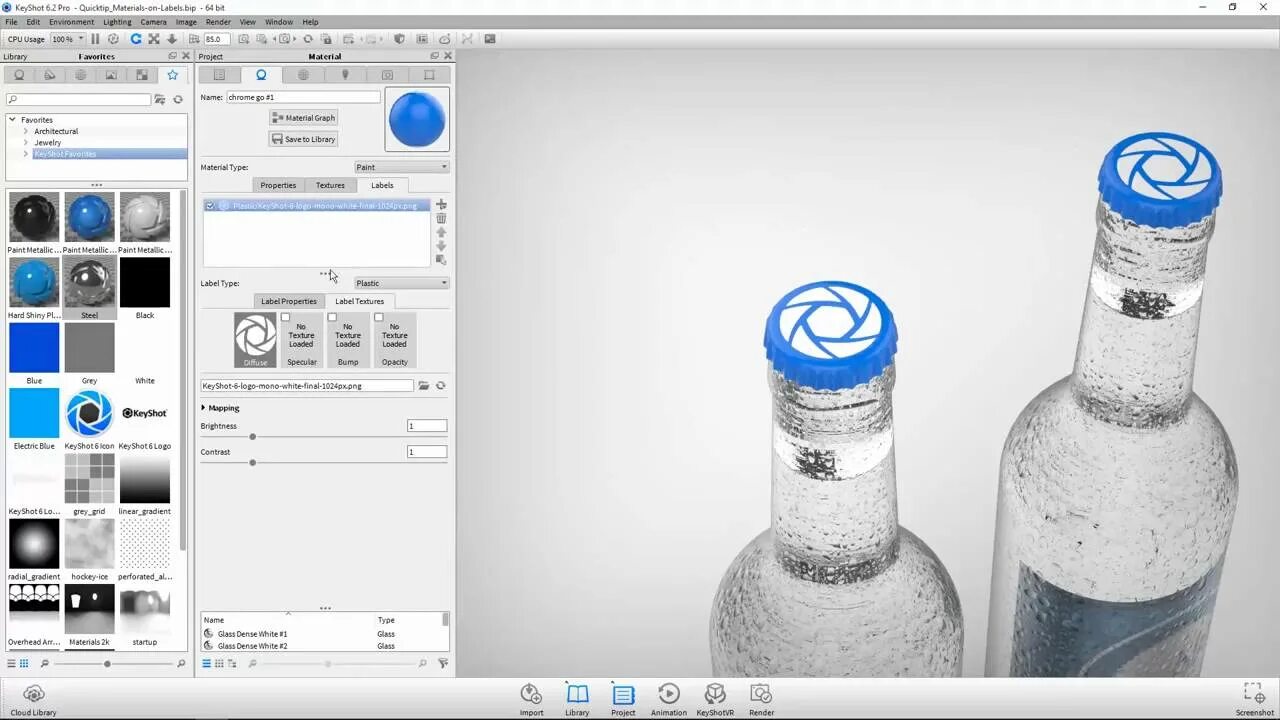Switch Library to Favorites star tab

[172, 75]
